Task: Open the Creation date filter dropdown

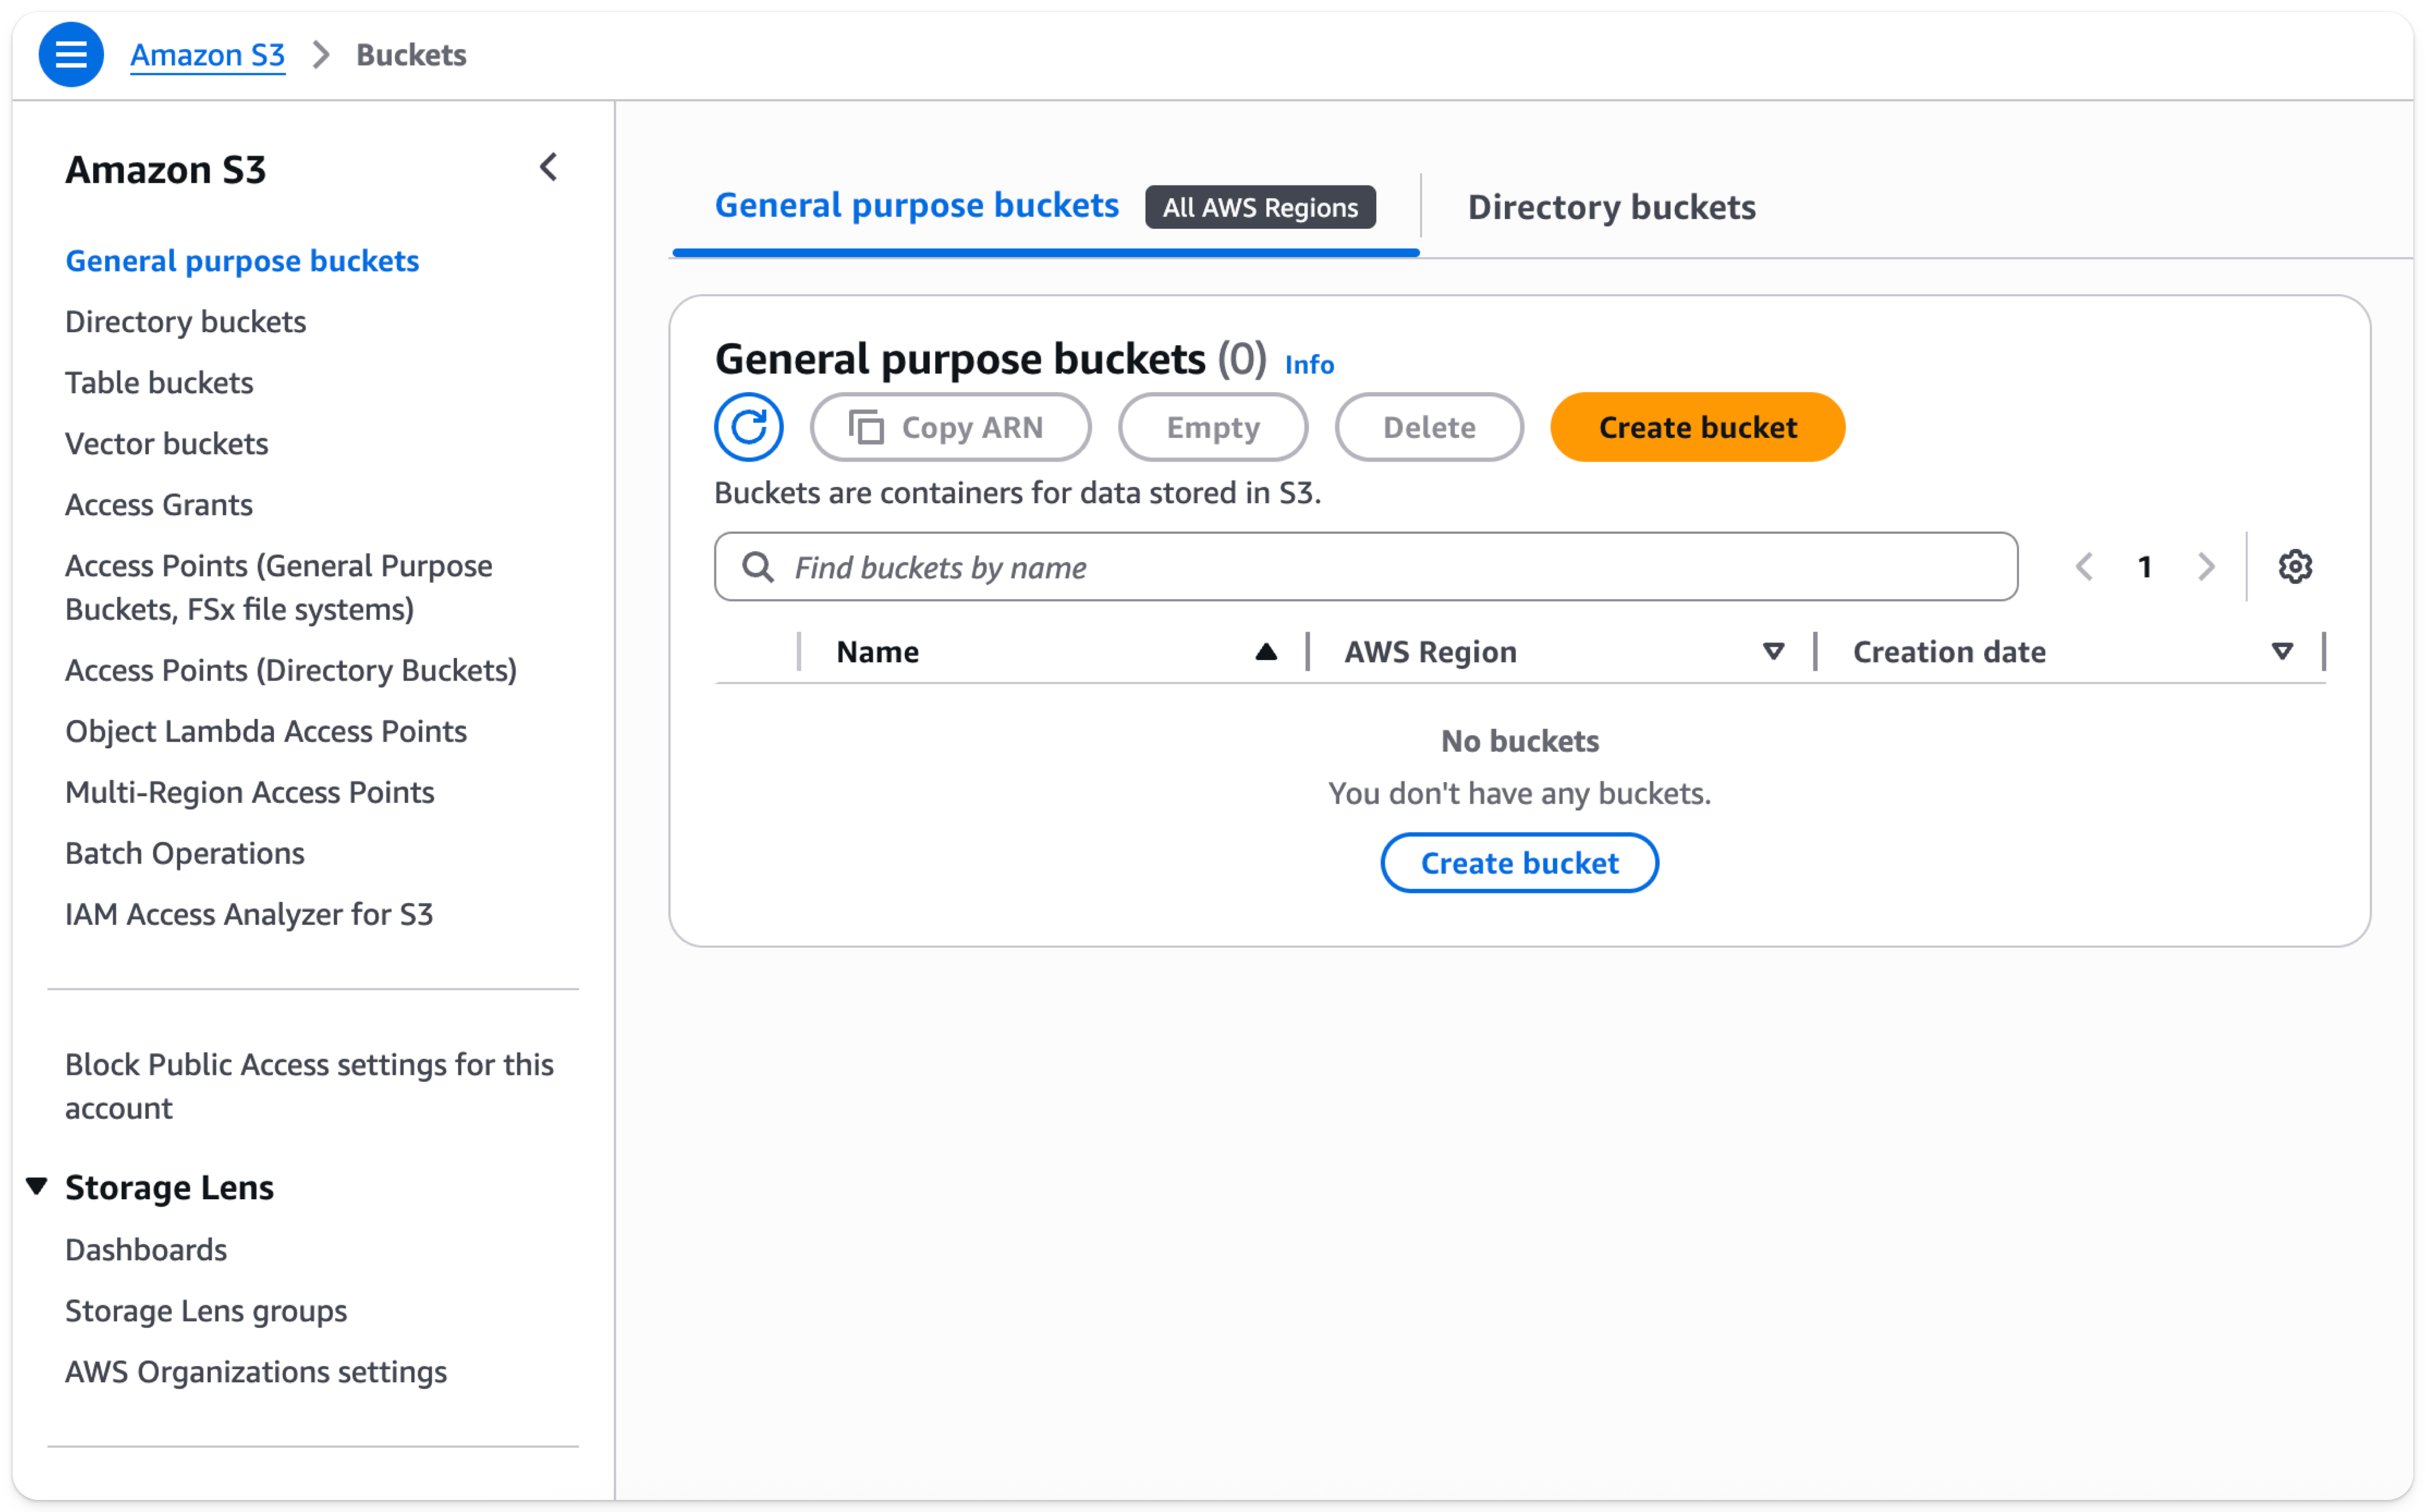Action: tap(2282, 651)
